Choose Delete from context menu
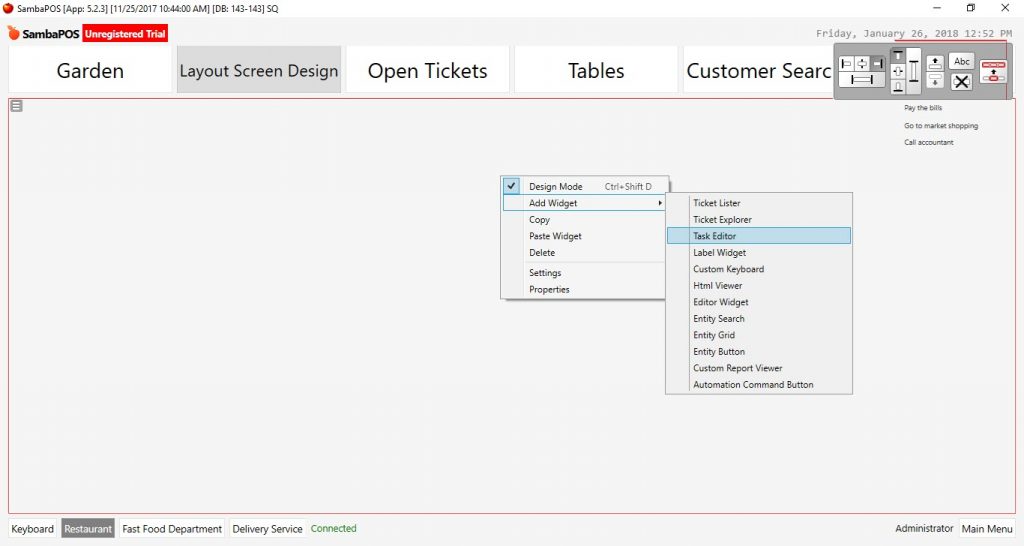The image size is (1024, 546). pos(542,252)
